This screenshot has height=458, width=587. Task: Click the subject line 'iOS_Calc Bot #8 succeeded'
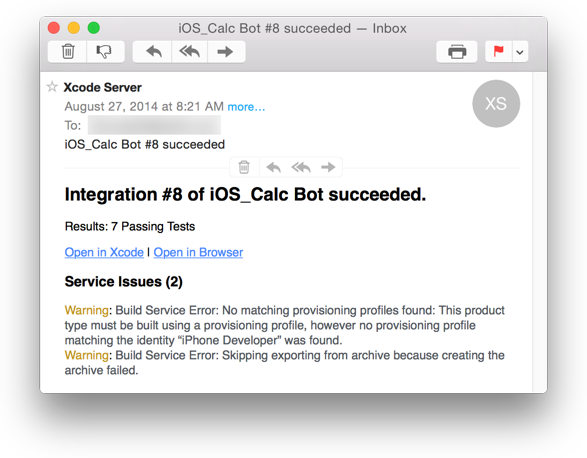tap(145, 145)
